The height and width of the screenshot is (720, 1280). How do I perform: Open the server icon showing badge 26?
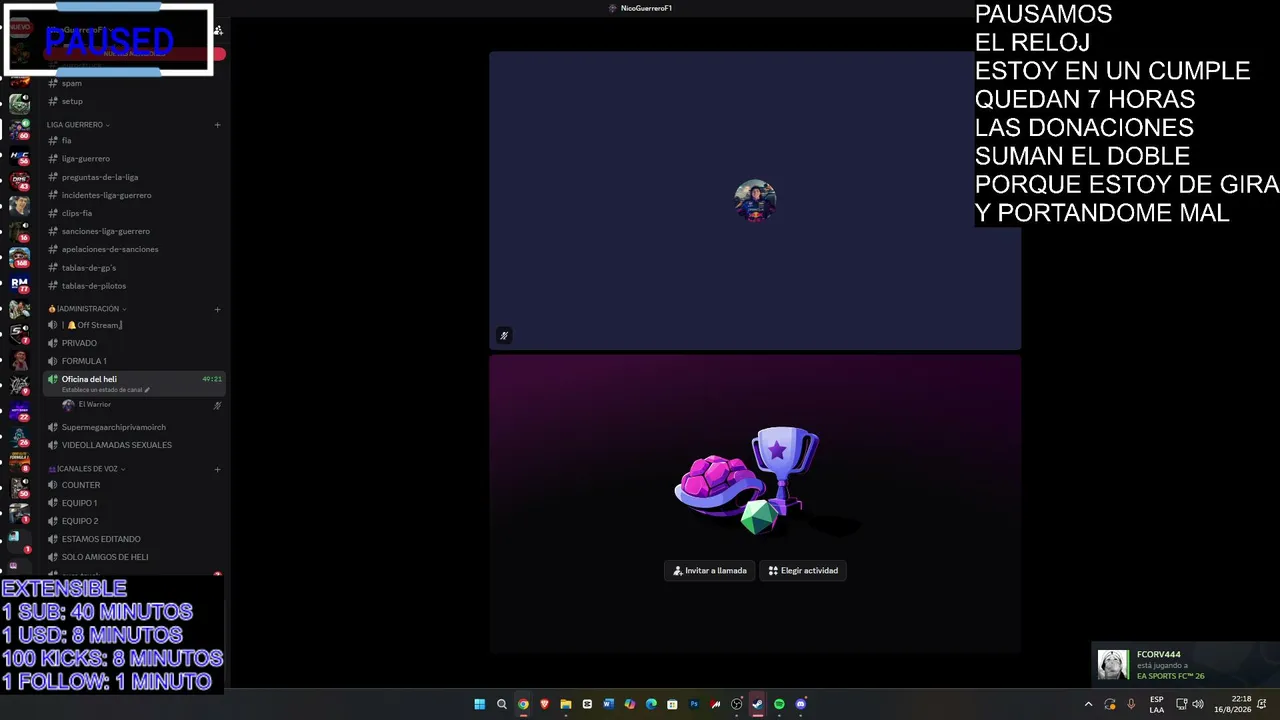(19, 437)
